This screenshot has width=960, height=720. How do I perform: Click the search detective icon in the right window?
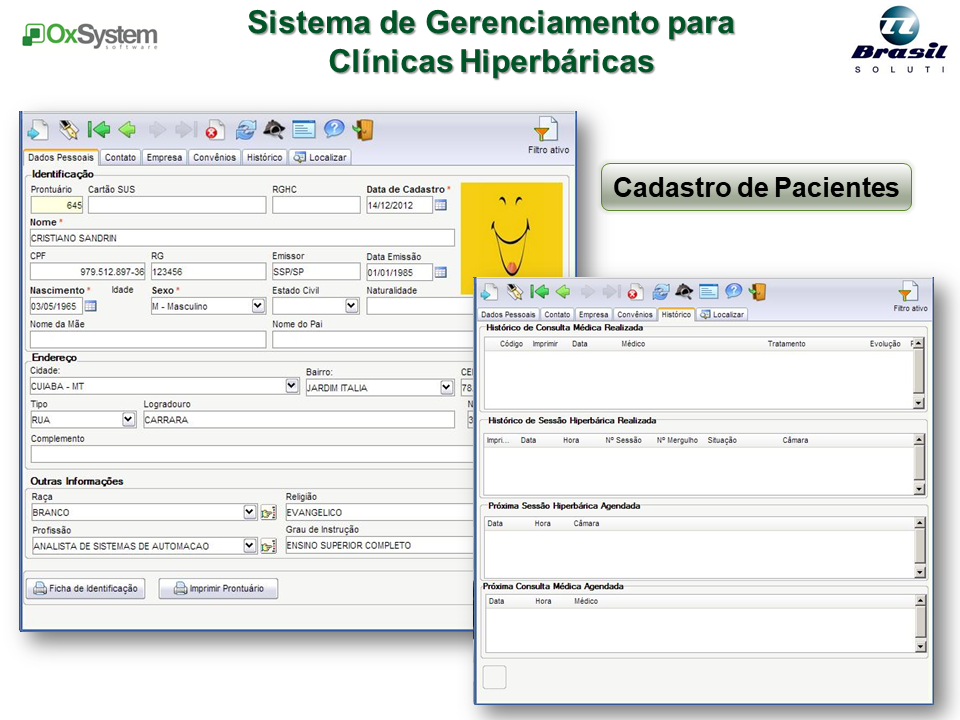point(684,291)
